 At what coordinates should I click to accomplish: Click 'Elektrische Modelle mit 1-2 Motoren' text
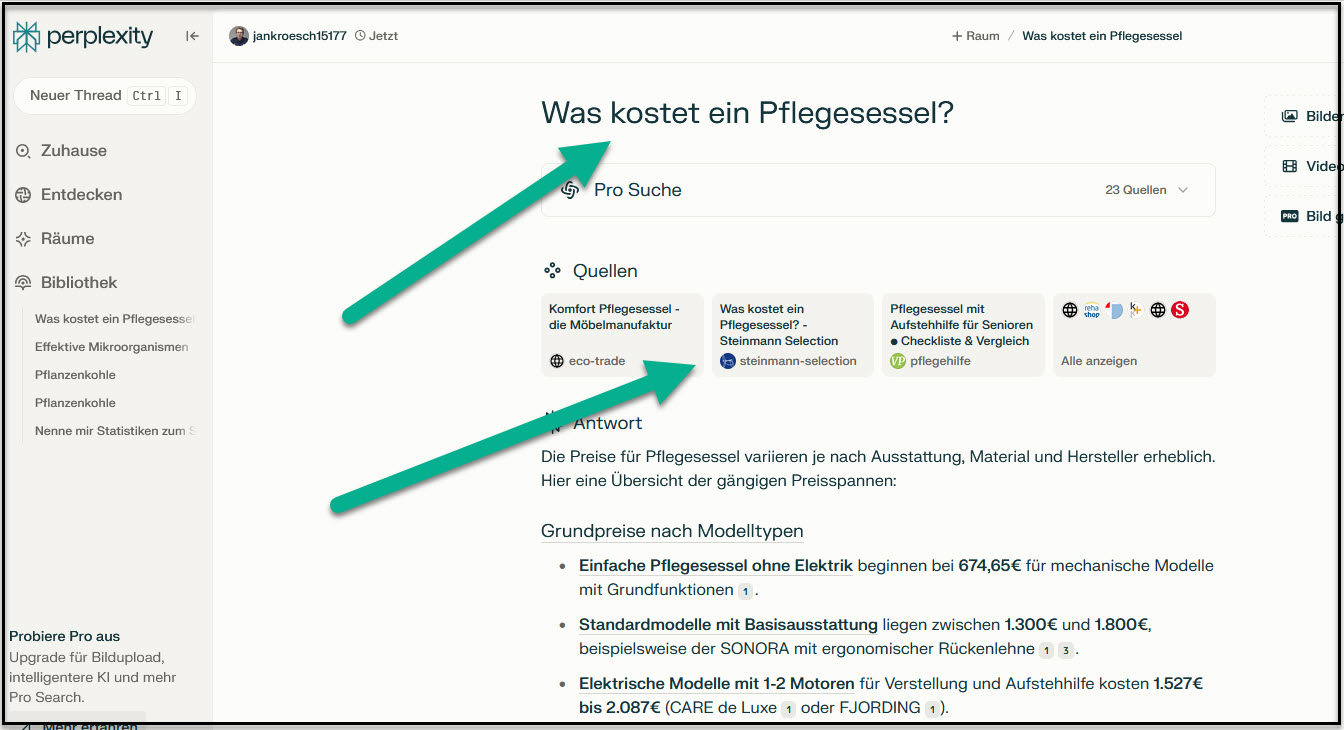(x=717, y=684)
